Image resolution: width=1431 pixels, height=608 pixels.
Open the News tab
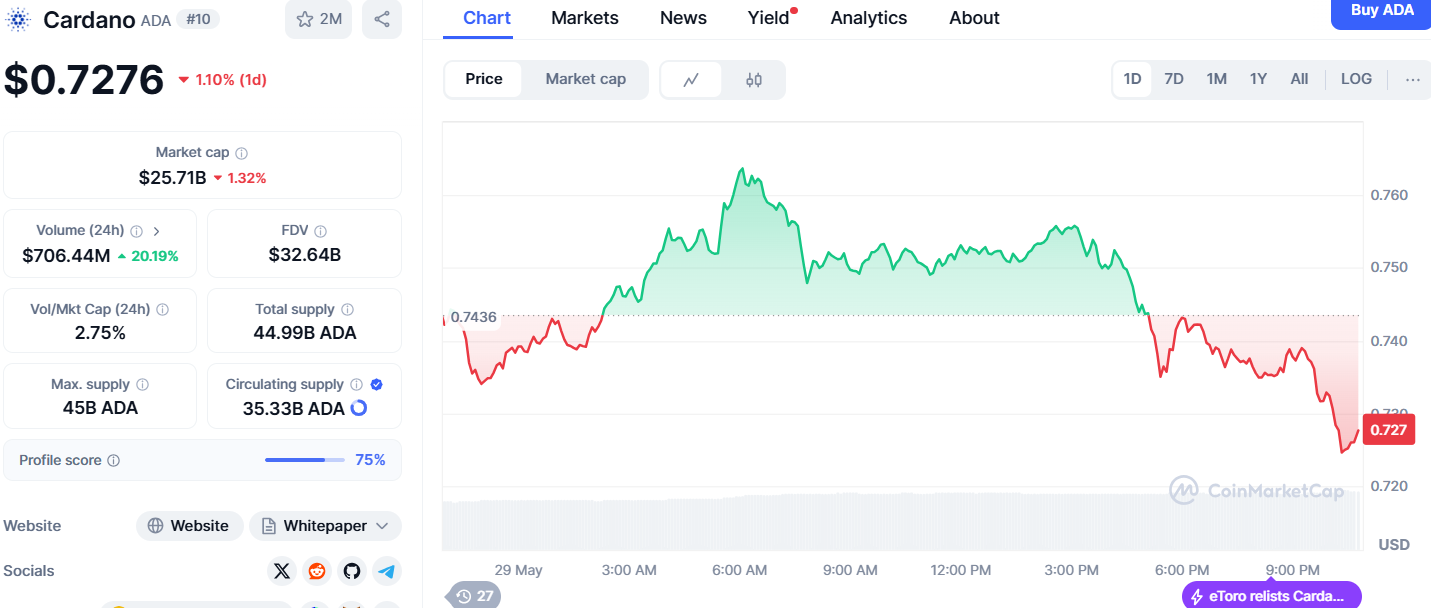683,18
